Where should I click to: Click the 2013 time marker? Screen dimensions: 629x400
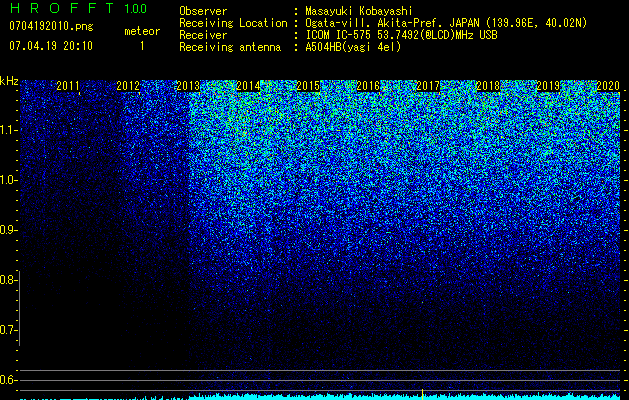pos(188,85)
